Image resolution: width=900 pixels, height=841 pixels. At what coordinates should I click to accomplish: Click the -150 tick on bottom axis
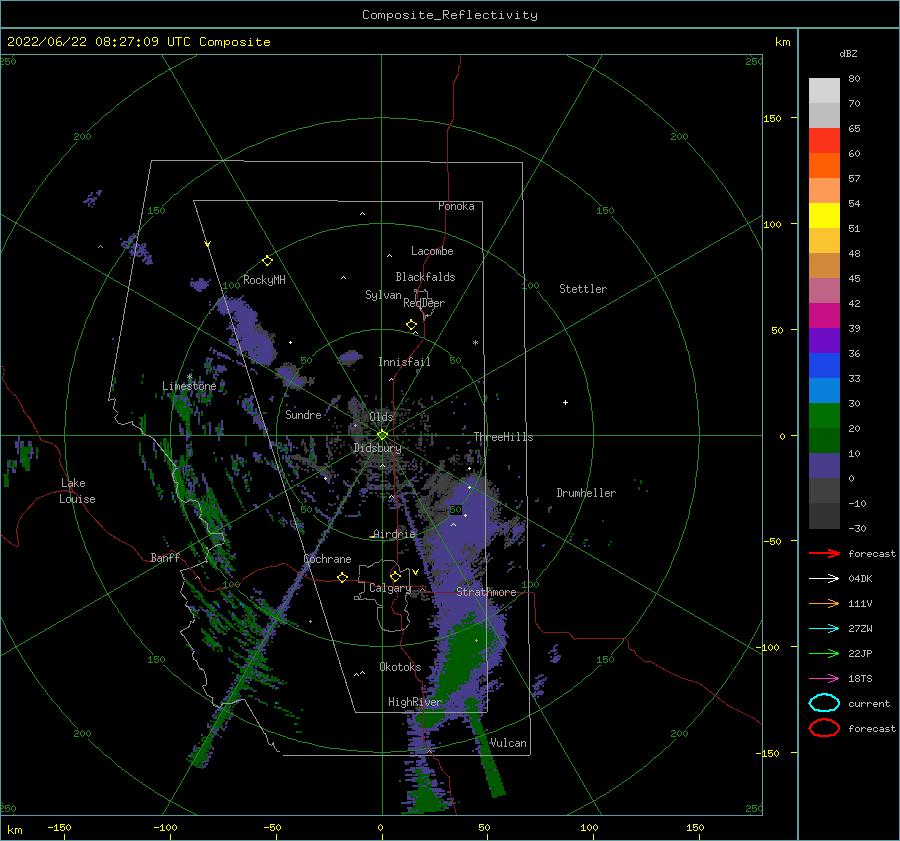[x=59, y=827]
